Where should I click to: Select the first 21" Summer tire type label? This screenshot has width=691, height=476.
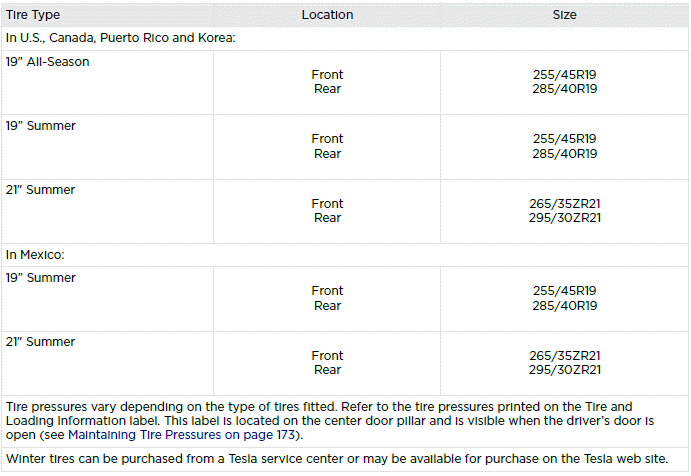click(x=41, y=190)
